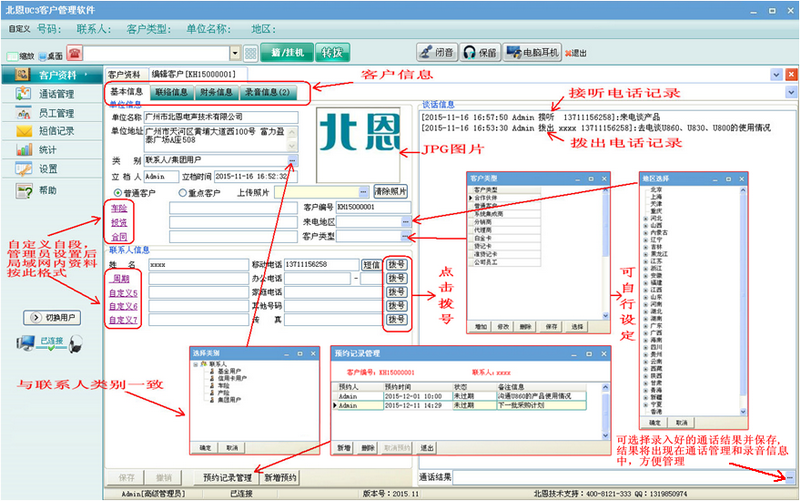Viewport: 800px width, 501px height.
Task: Click the 地区选择 window vertical scrollbar
Action: pyautogui.click(x=743, y=301)
